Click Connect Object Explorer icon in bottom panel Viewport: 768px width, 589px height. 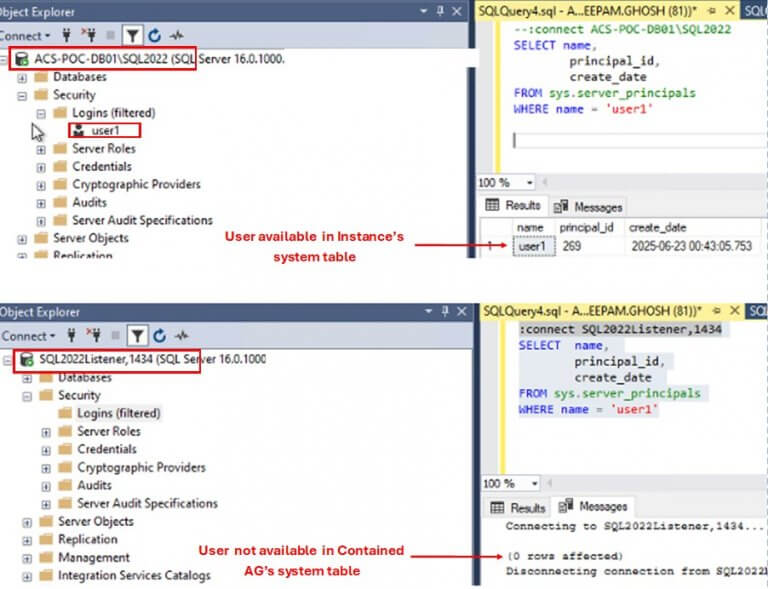click(72, 336)
